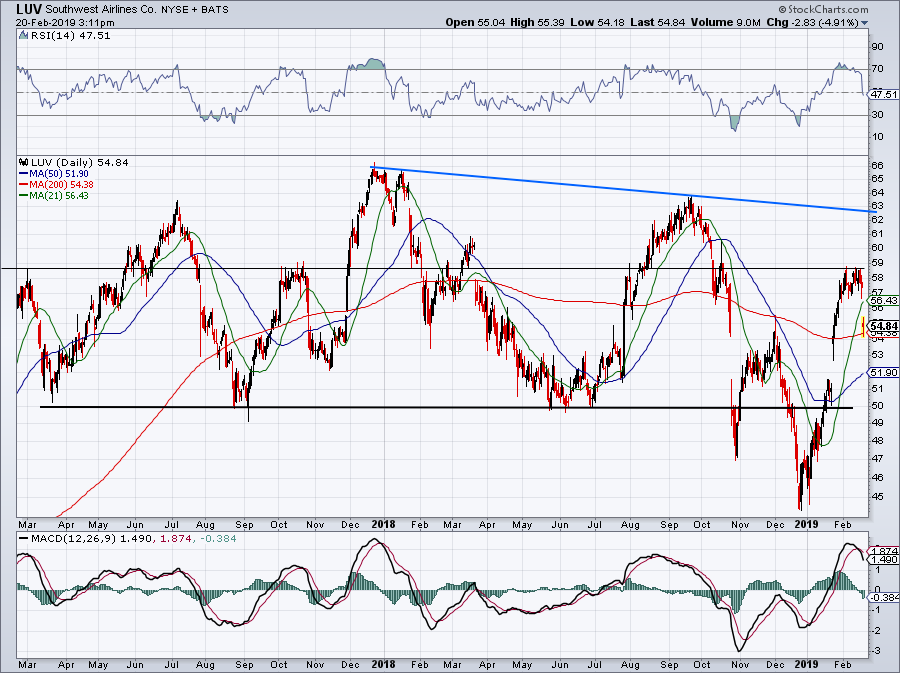Click the green -0.384 histogram value in MACD legend
This screenshot has width=900, height=673.
[x=219, y=539]
